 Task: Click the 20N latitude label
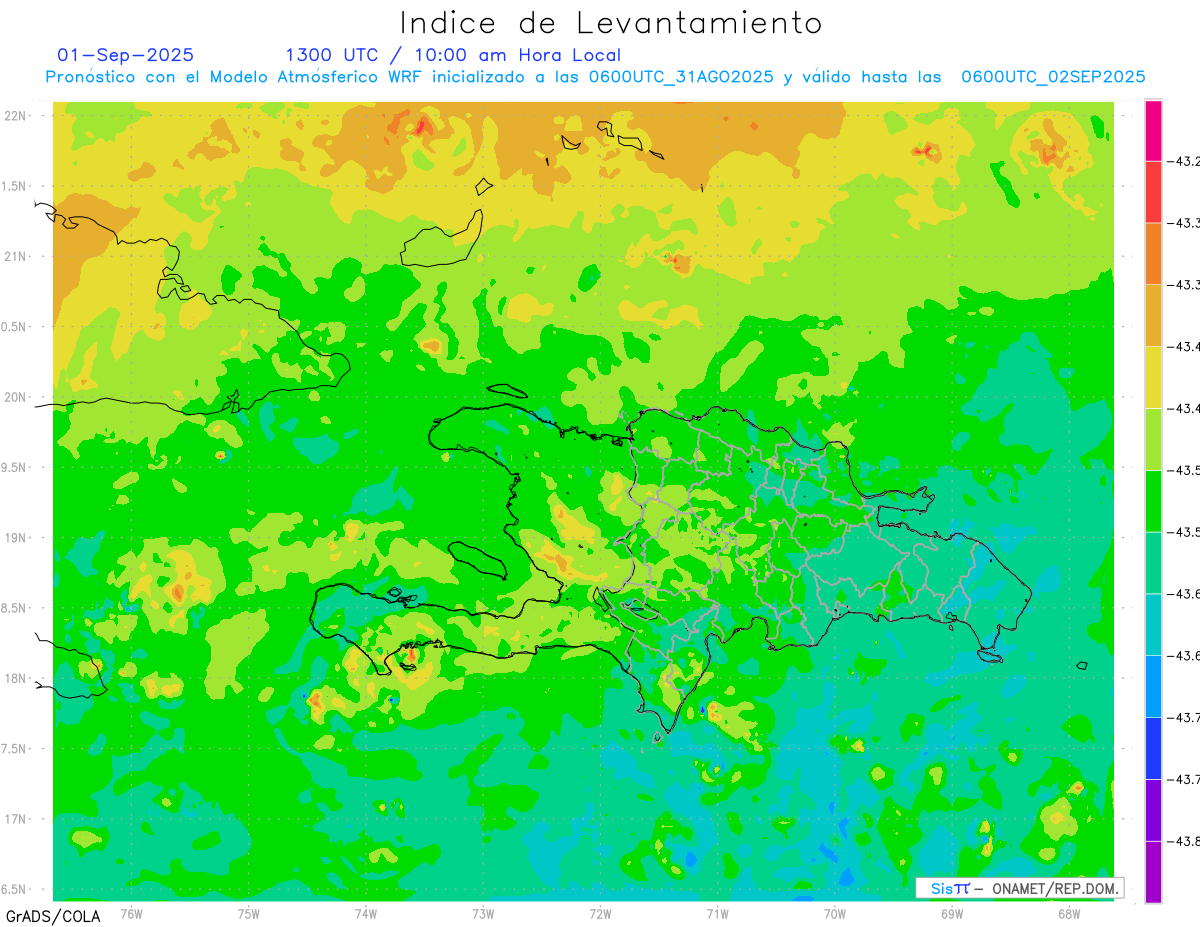tap(17, 397)
